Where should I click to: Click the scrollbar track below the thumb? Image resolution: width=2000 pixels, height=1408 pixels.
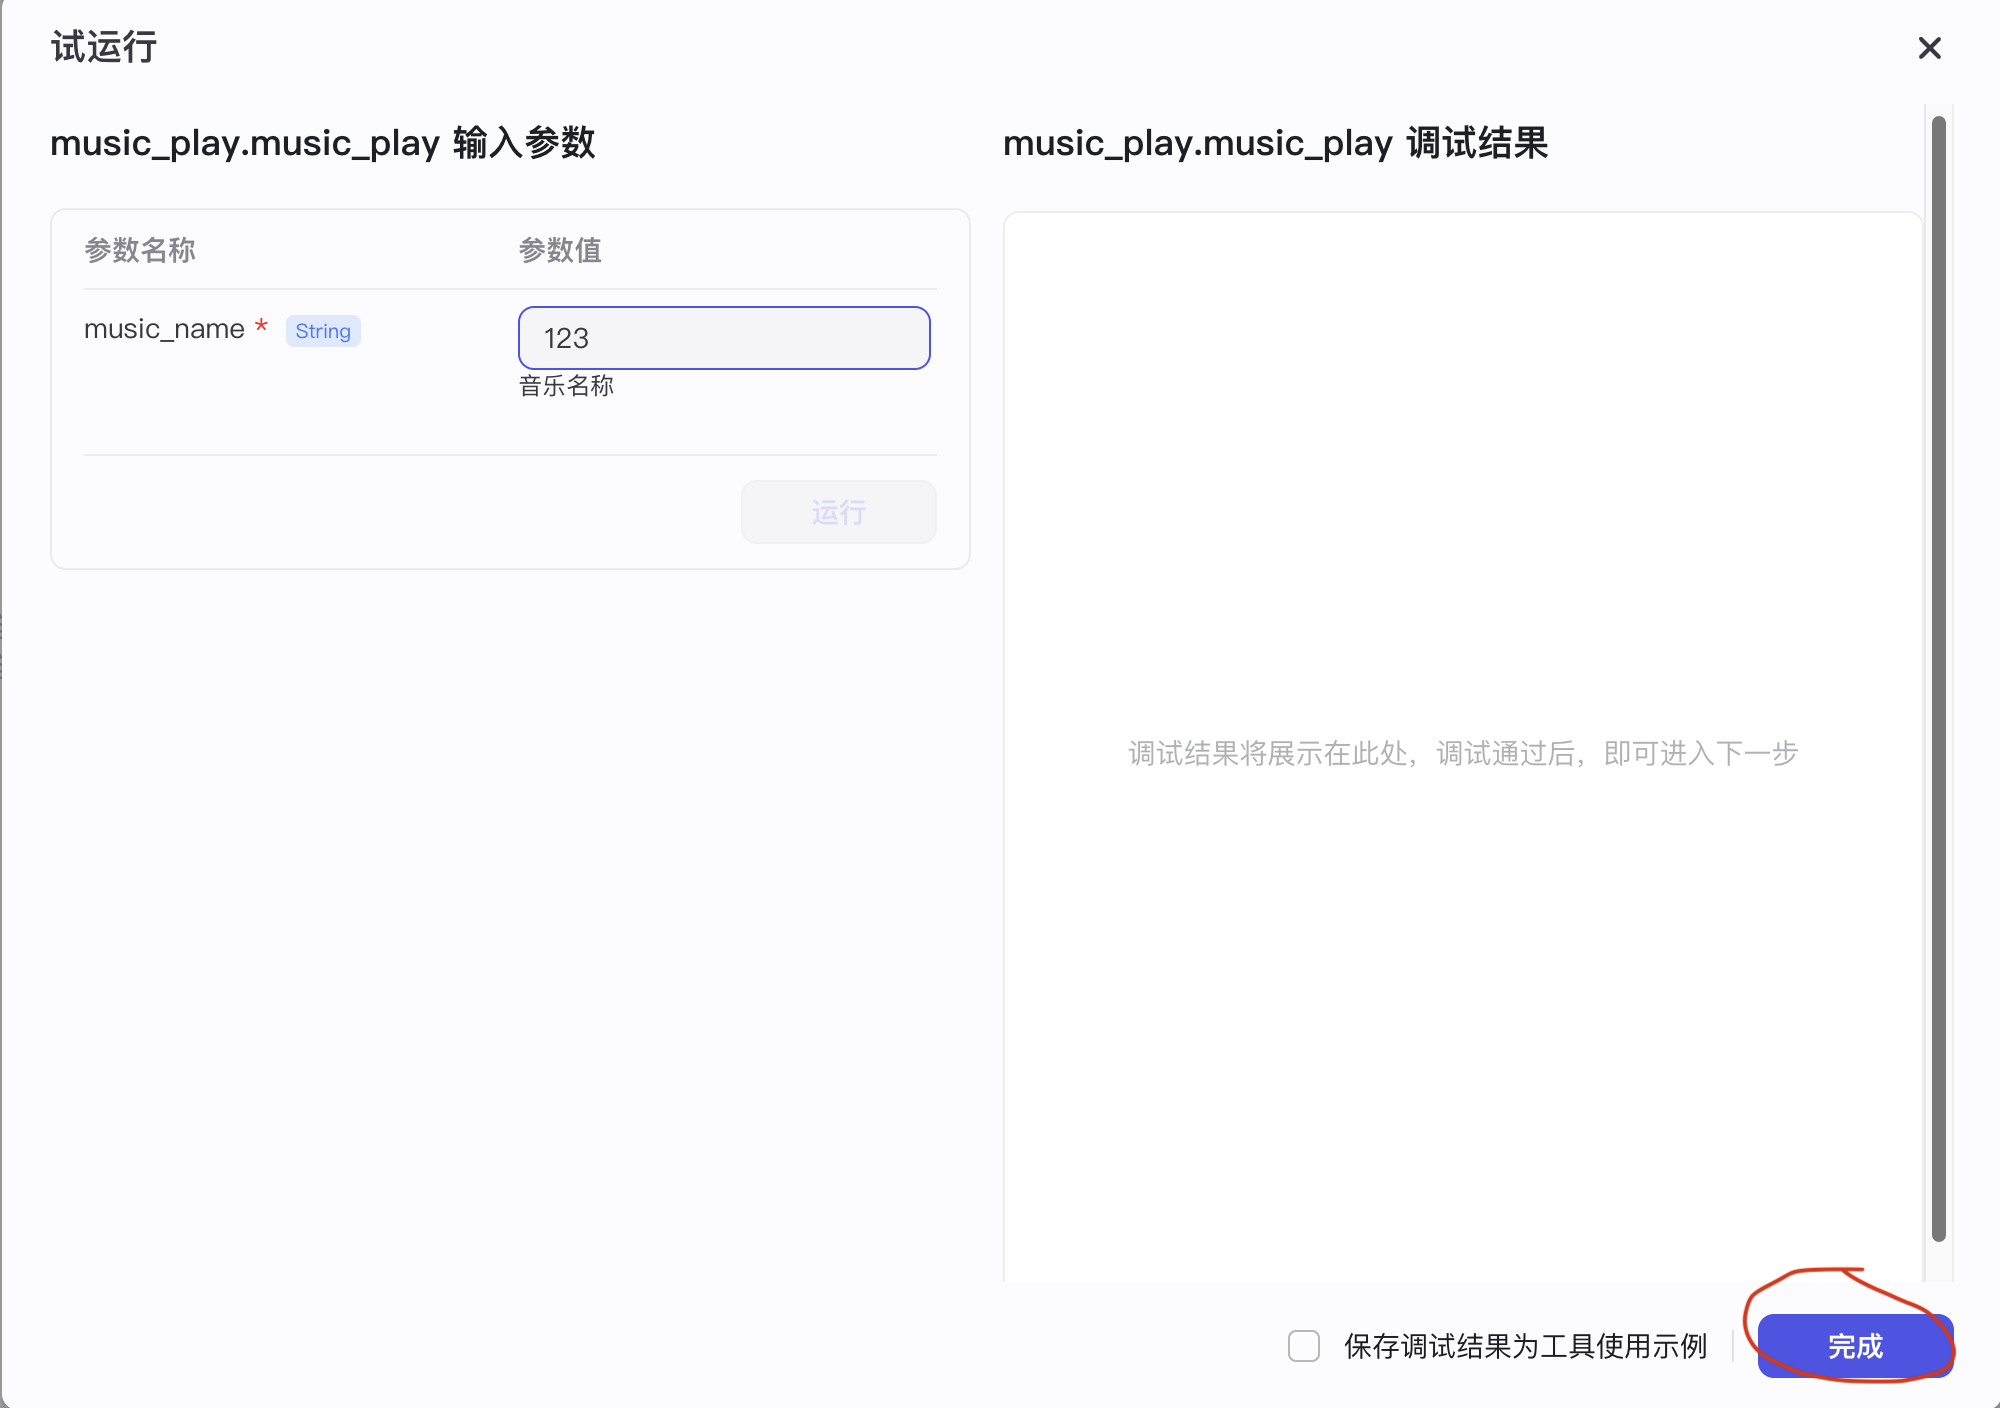[1938, 1262]
